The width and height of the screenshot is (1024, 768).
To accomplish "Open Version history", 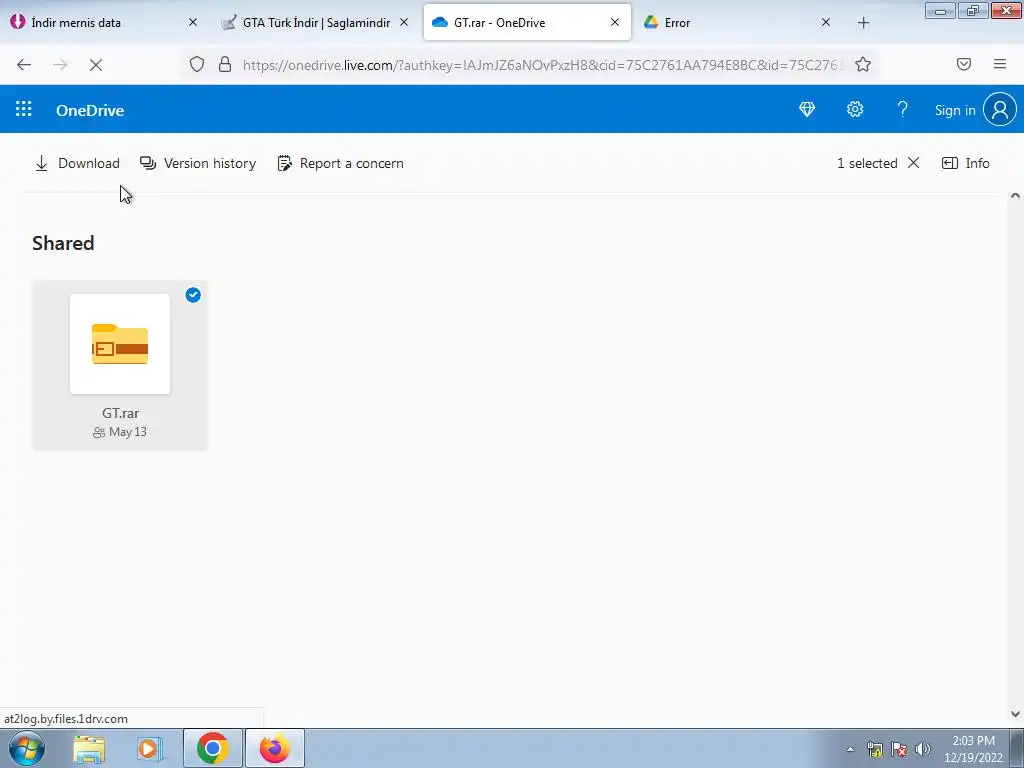I will coord(198,163).
